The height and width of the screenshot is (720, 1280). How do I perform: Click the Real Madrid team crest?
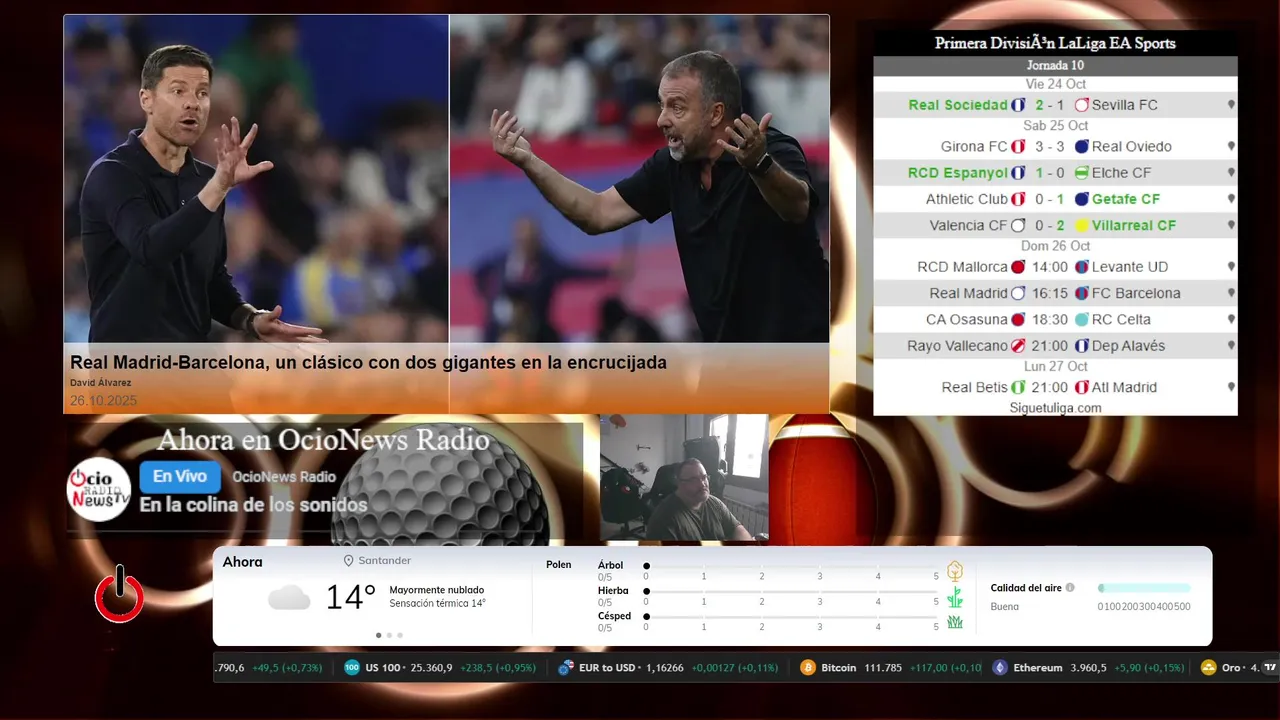tap(1018, 294)
